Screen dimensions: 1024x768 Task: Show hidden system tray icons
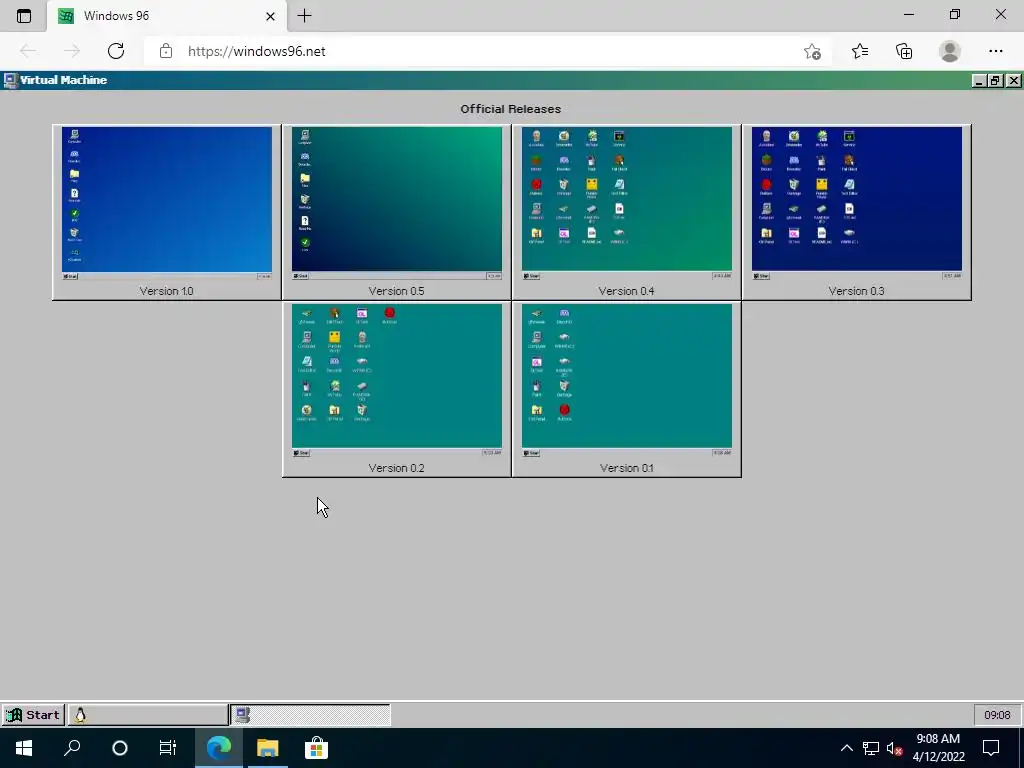click(846, 748)
